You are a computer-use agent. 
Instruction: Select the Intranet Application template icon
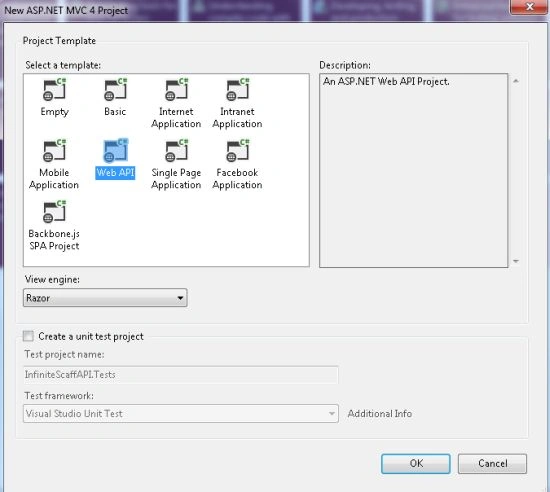(x=237, y=90)
